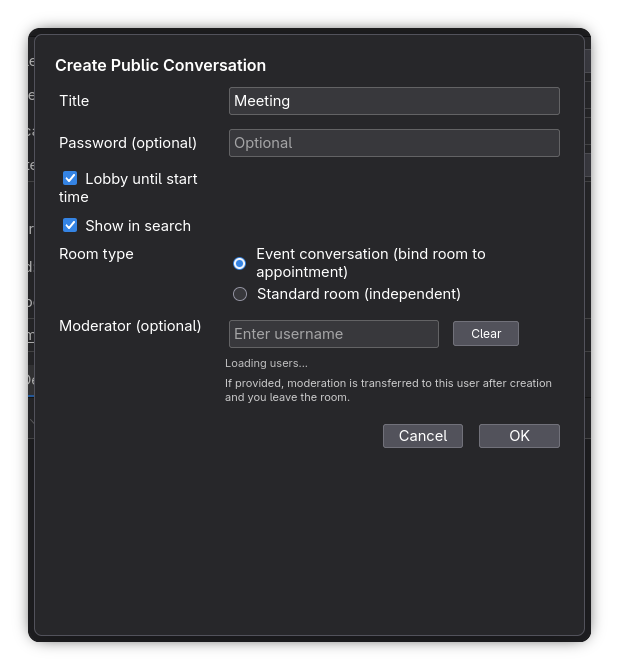619x670 pixels.
Task: Click the Enter username moderator field
Action: [x=333, y=334]
